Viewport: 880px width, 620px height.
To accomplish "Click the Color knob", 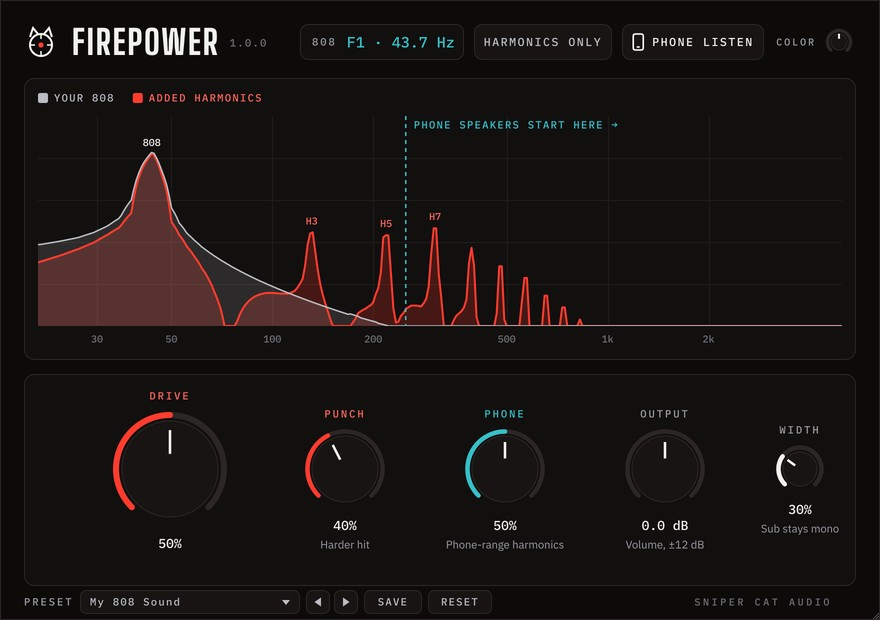I will 838,42.
